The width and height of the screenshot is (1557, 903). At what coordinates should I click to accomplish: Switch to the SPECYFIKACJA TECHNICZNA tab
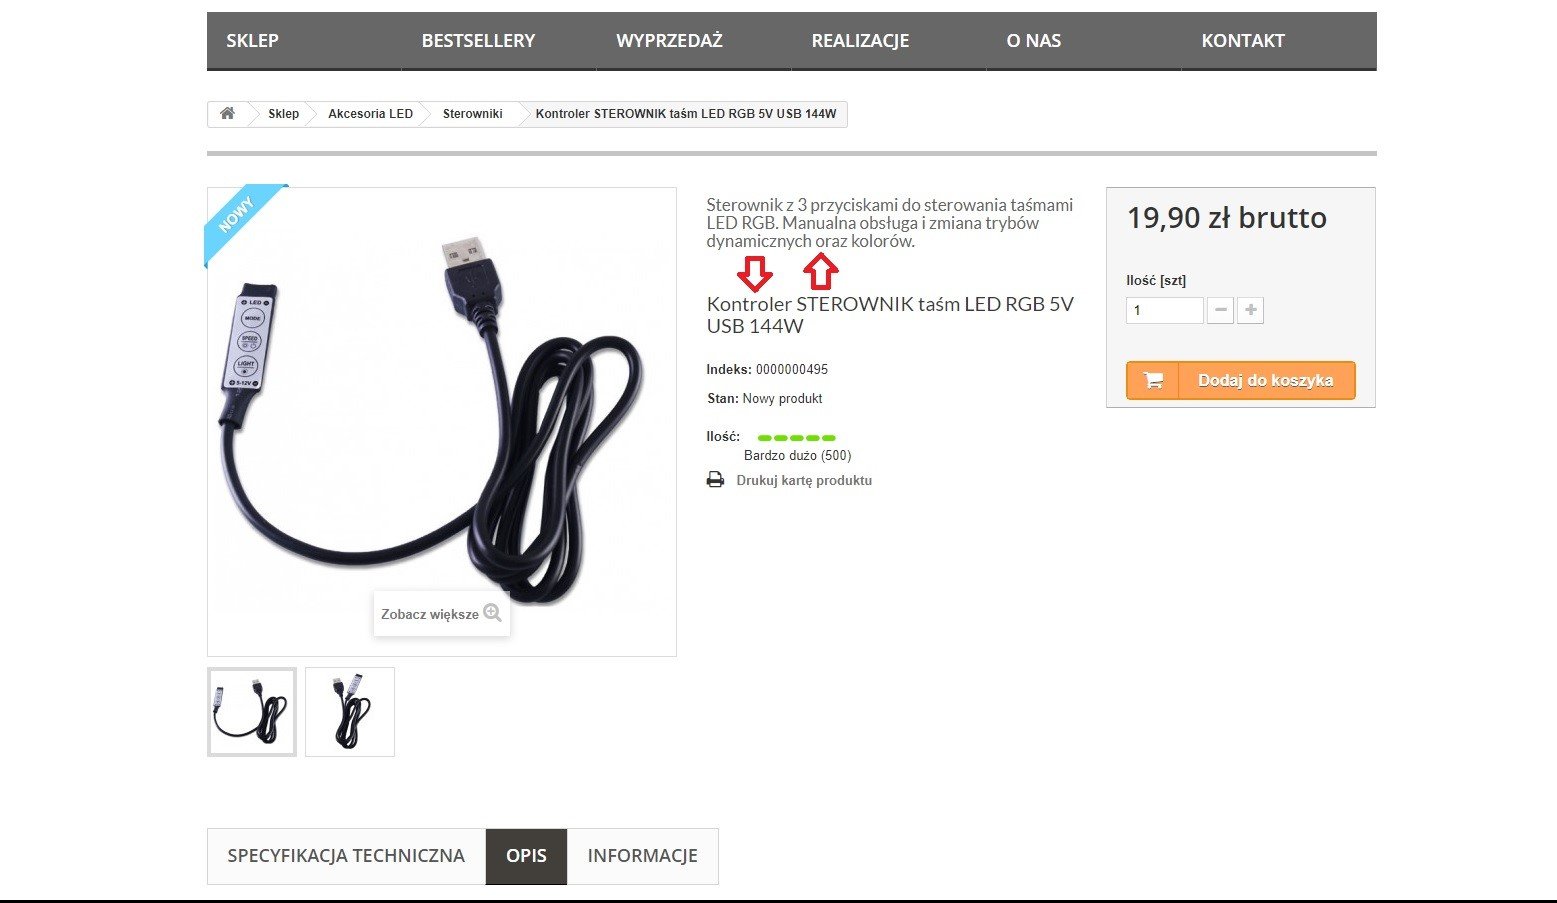click(346, 856)
